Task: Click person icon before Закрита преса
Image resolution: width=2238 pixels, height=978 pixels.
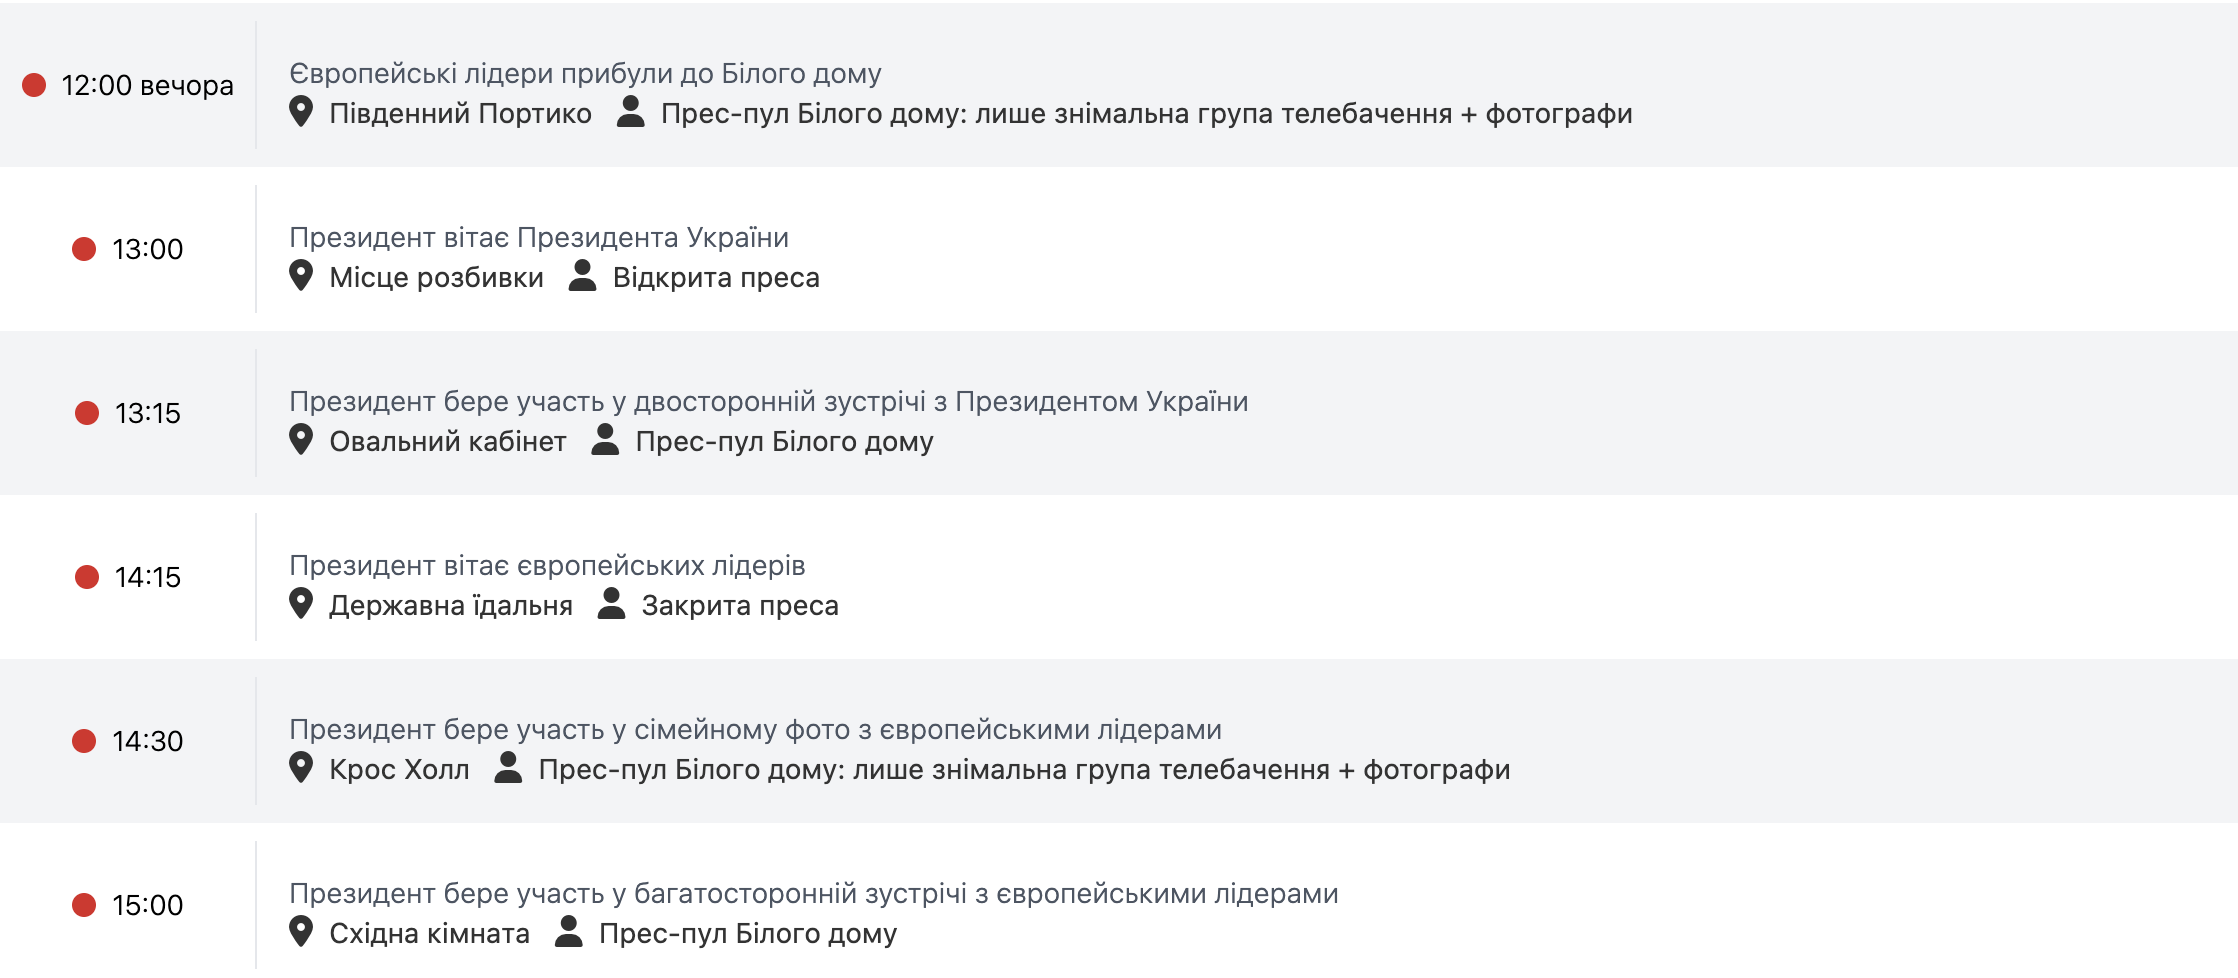Action: point(611,604)
